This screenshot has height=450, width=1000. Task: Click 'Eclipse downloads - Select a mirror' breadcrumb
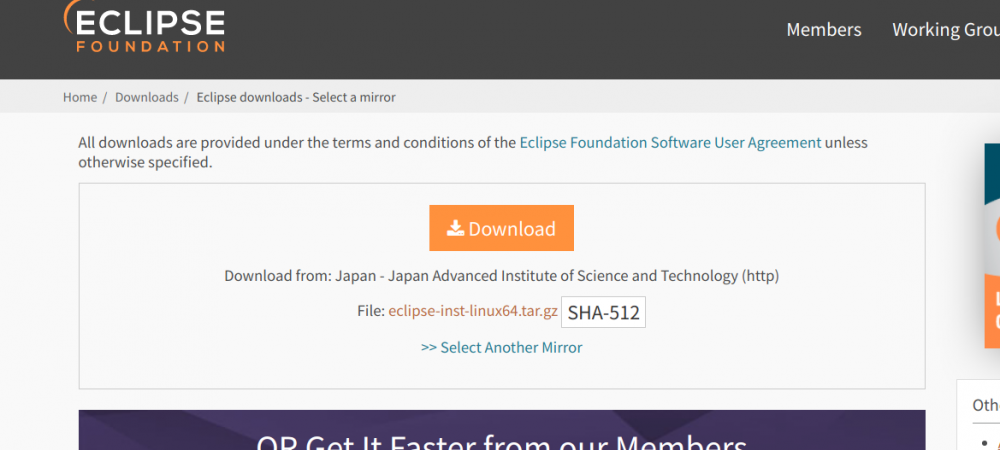296,97
